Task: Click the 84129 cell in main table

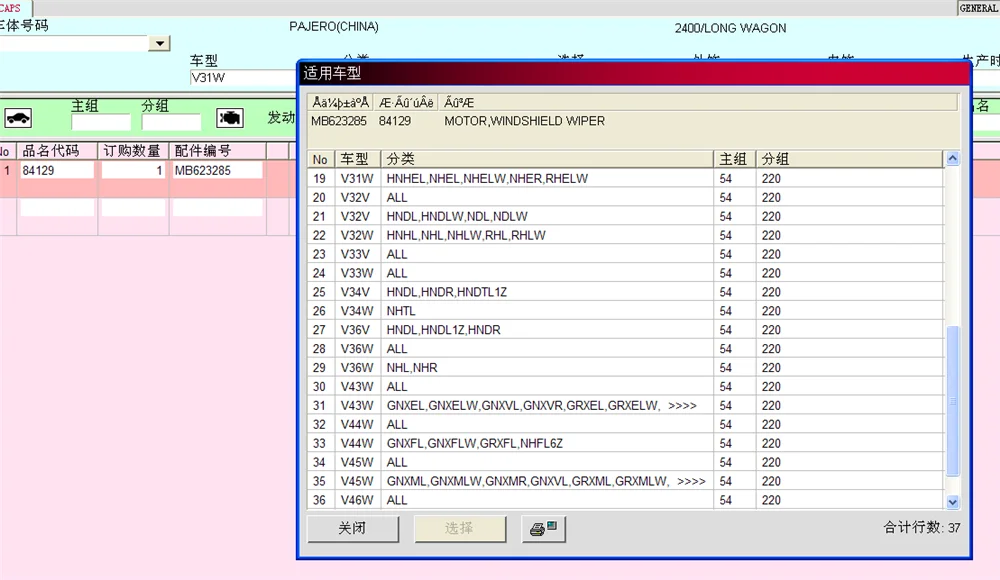Action: (x=57, y=170)
